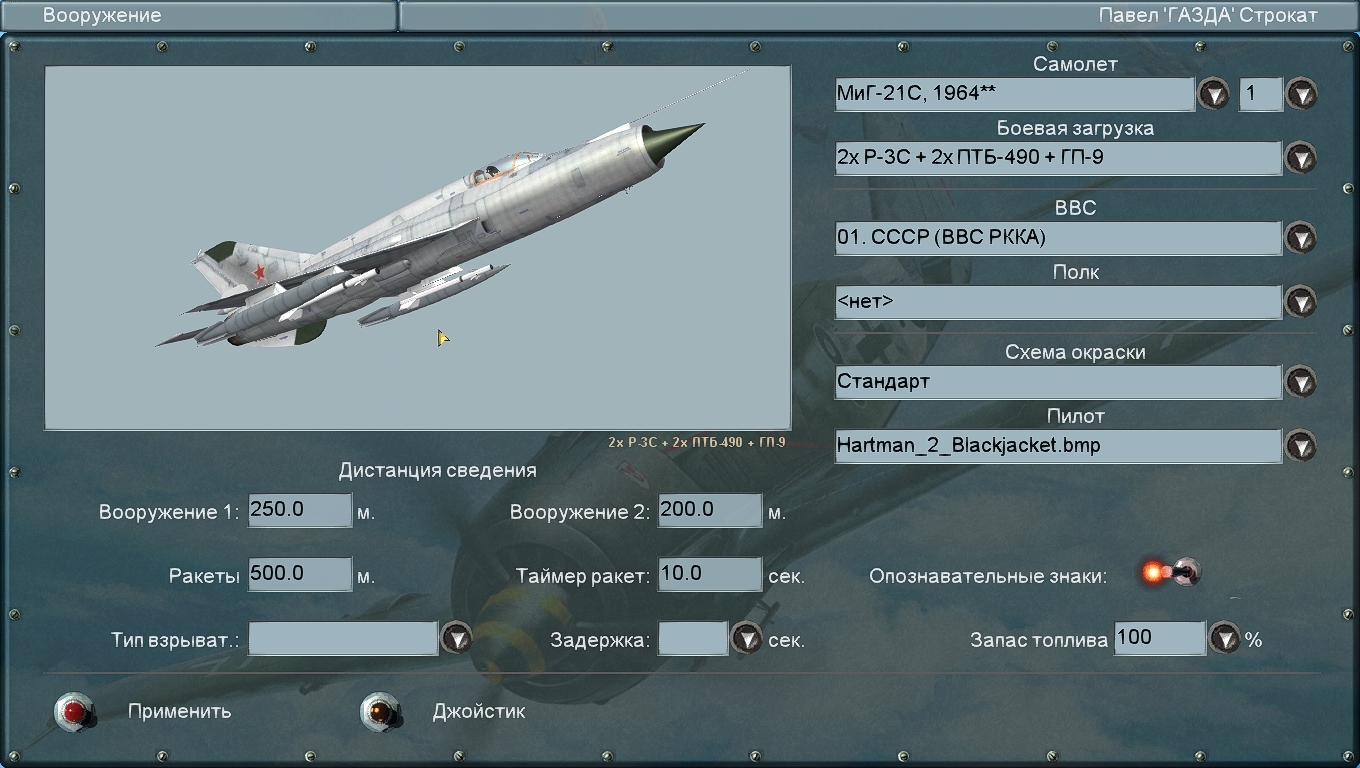The height and width of the screenshot is (768, 1360).
Task: Click the Таймер ракет input field
Action: pyautogui.click(x=710, y=574)
